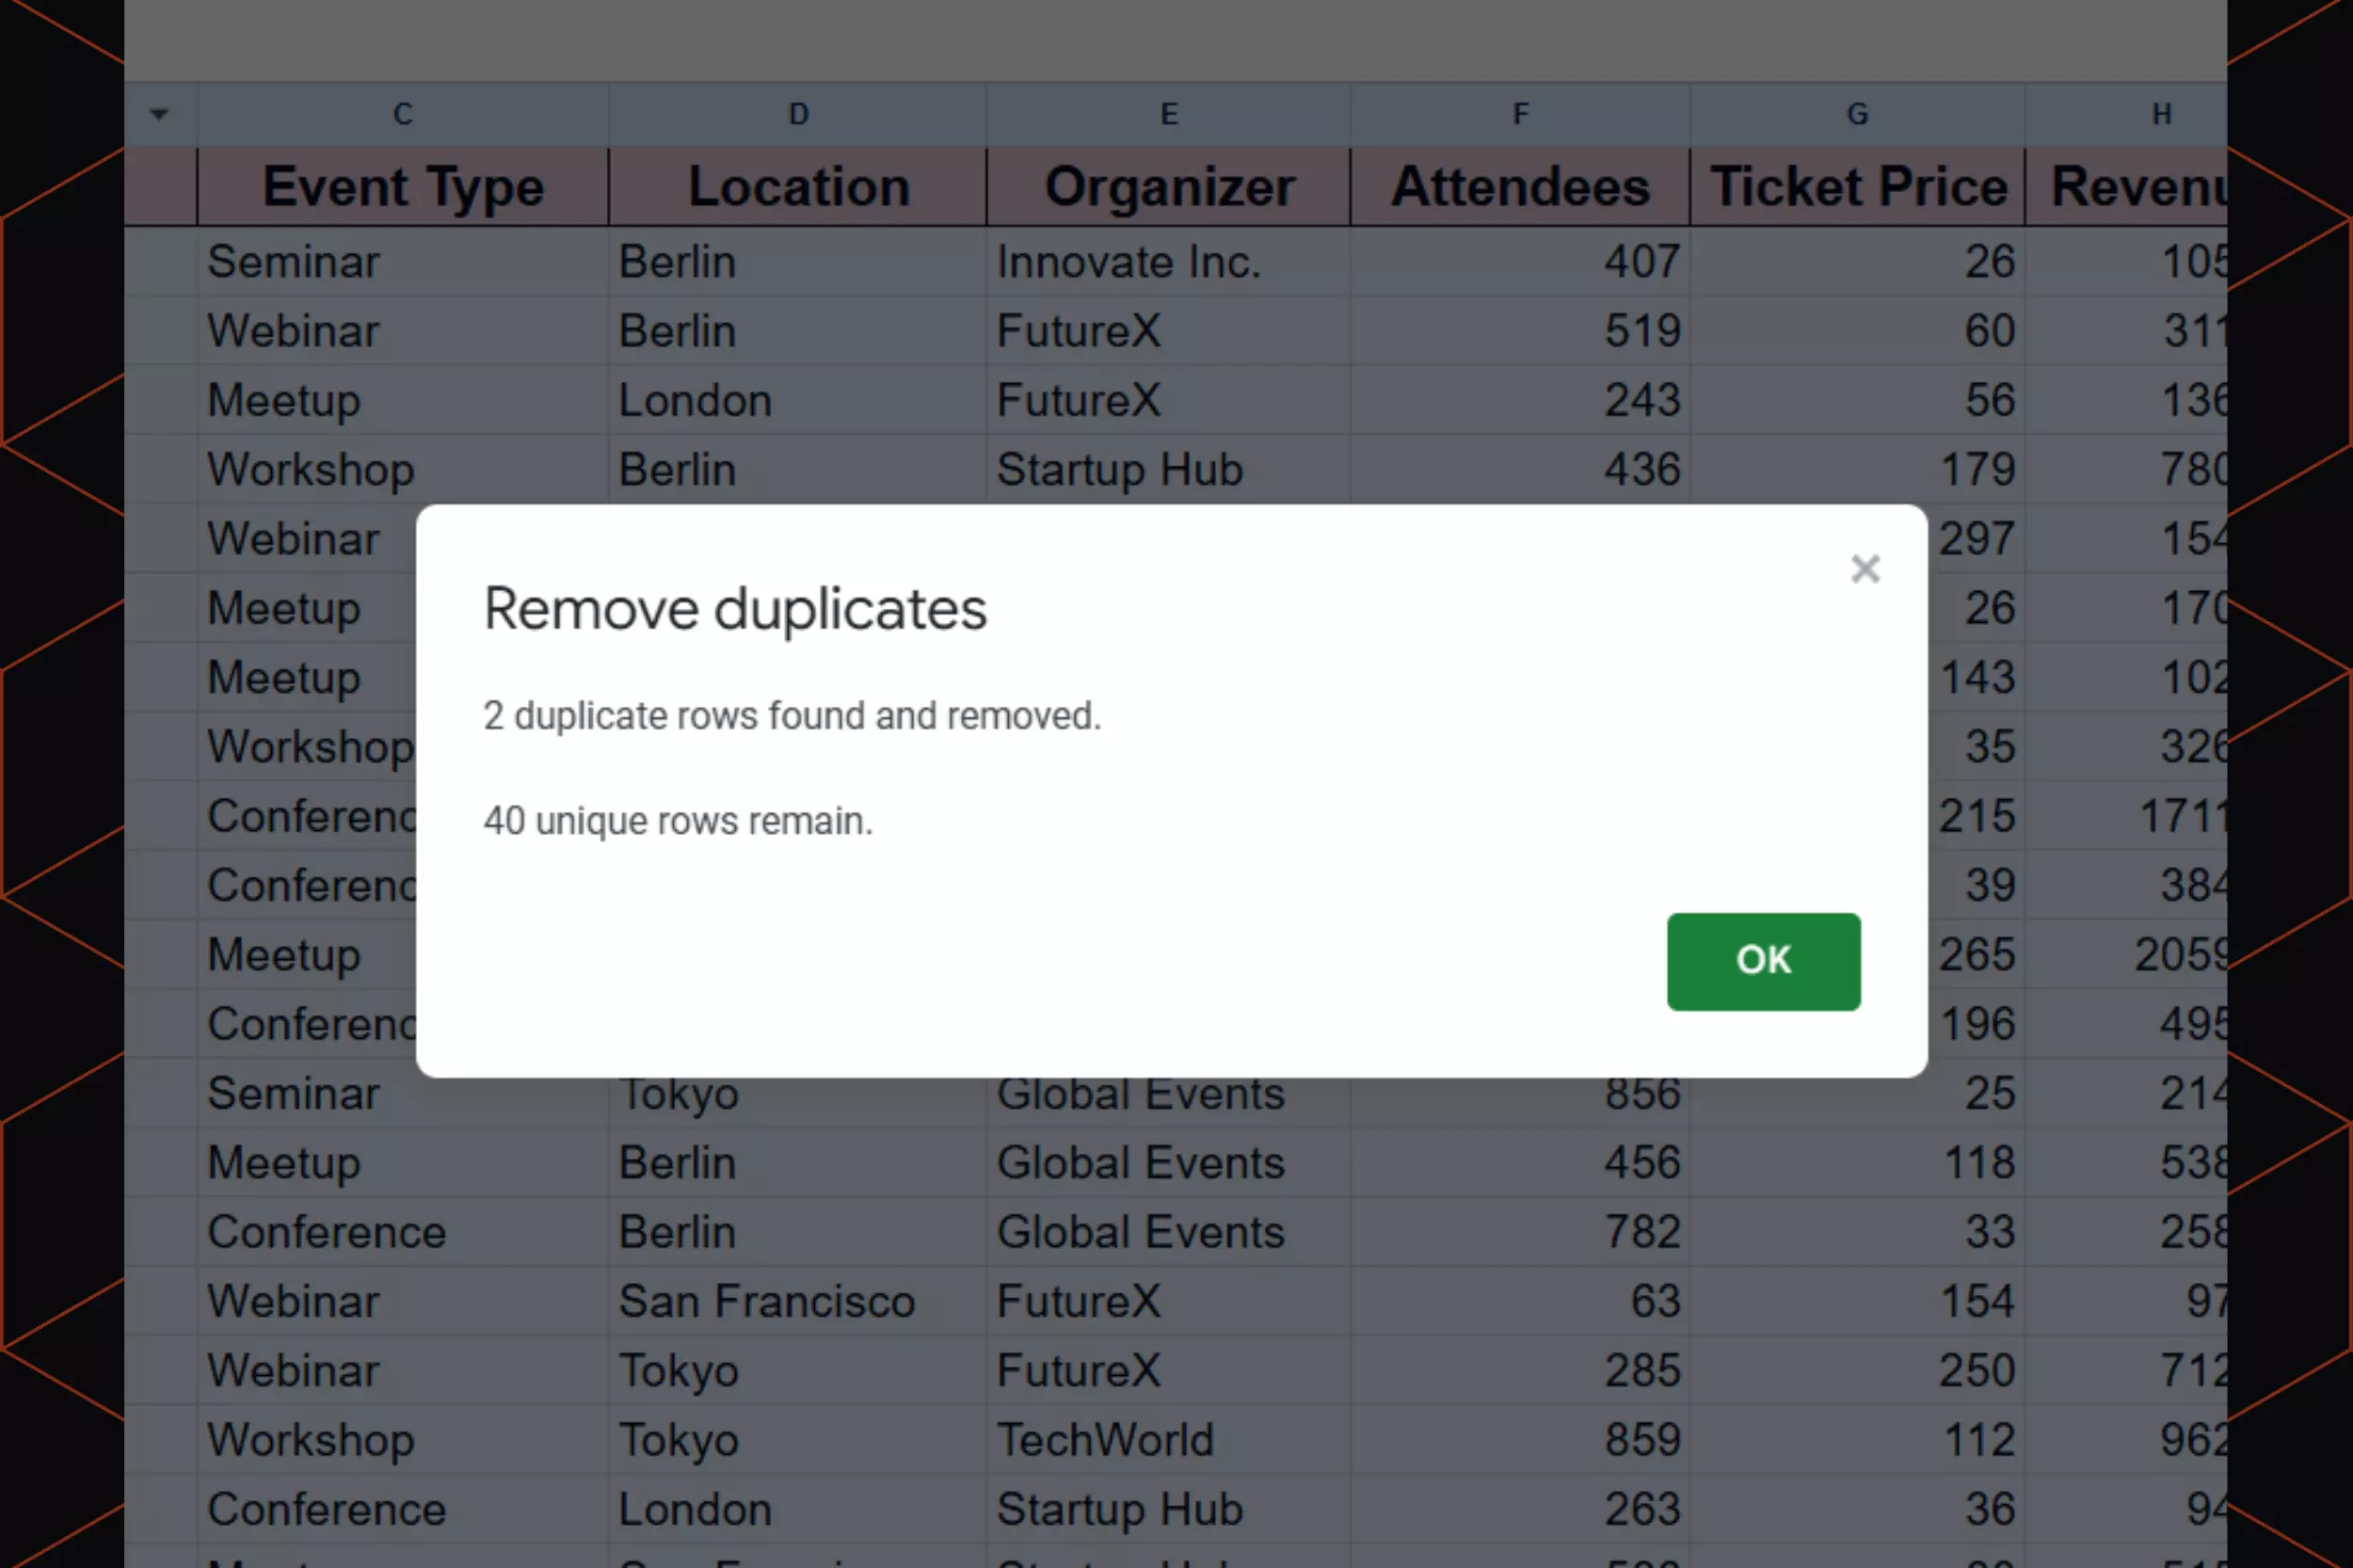
Task: Click the OK button in dialog
Action: [1763, 961]
